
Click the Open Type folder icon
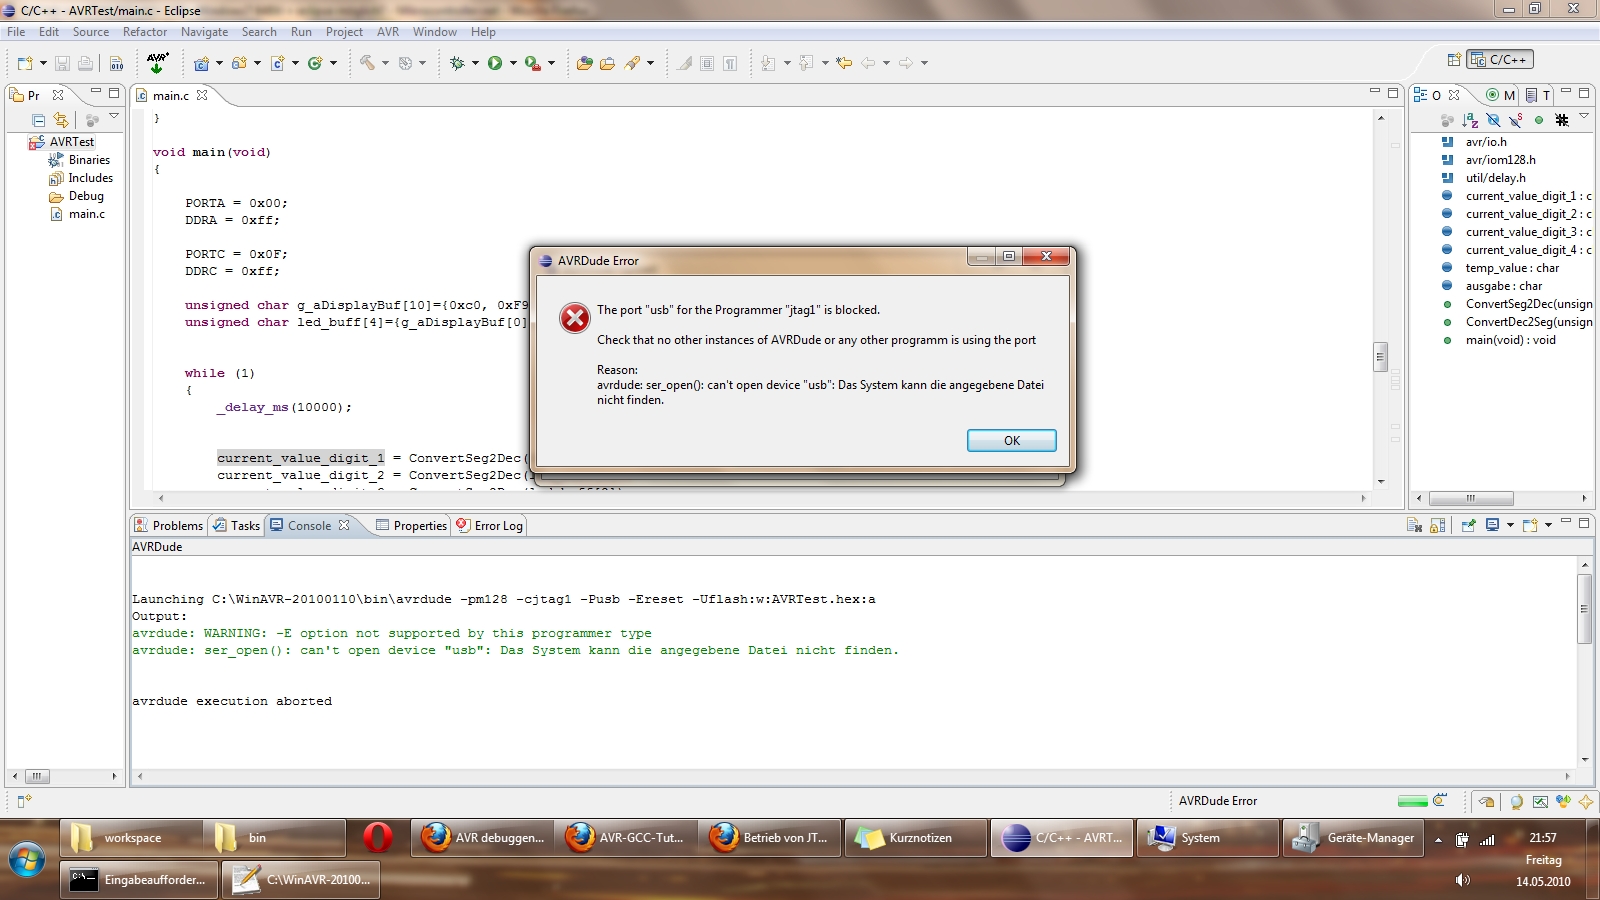coord(608,63)
